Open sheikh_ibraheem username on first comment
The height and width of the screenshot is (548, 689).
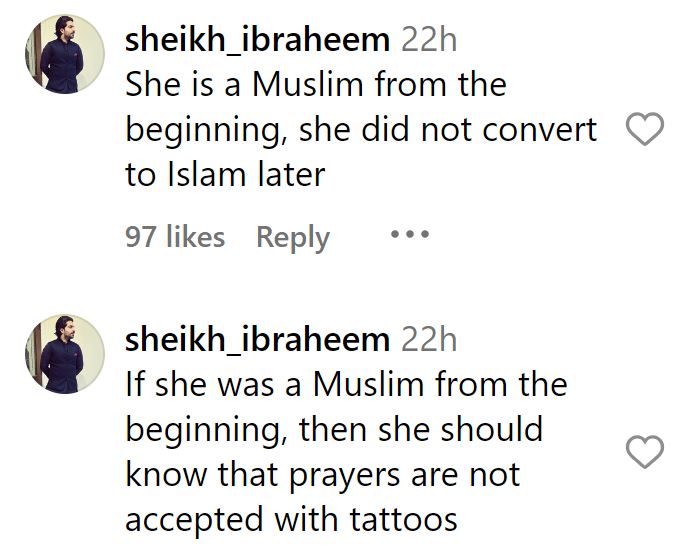click(x=257, y=40)
